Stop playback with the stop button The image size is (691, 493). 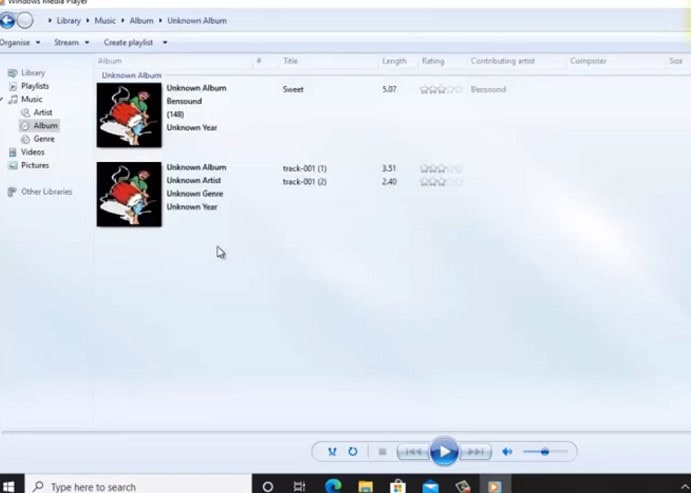tap(383, 452)
